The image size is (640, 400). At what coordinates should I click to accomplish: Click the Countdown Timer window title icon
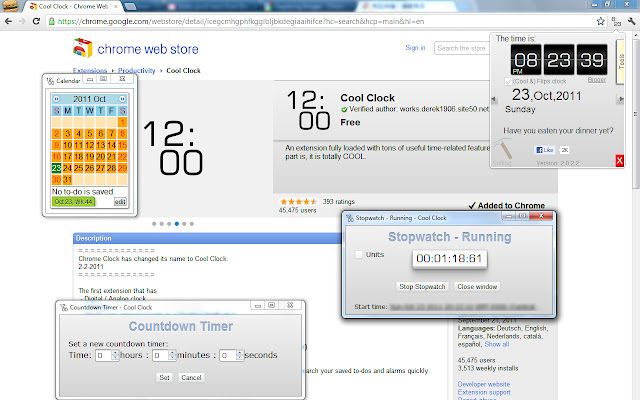tap(64, 307)
